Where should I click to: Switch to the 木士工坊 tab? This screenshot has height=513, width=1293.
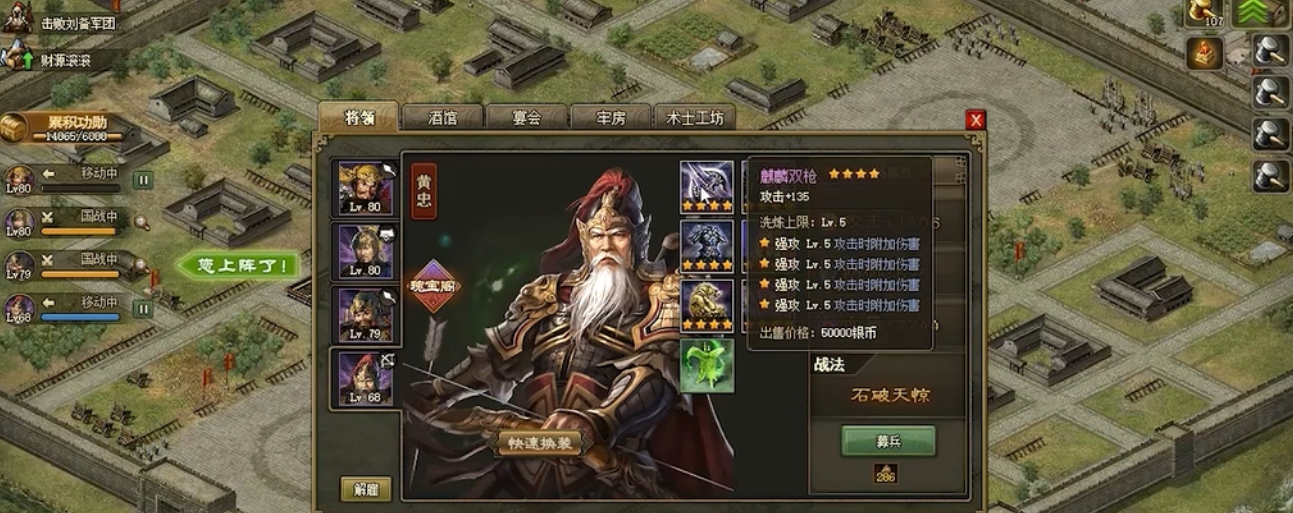click(694, 118)
